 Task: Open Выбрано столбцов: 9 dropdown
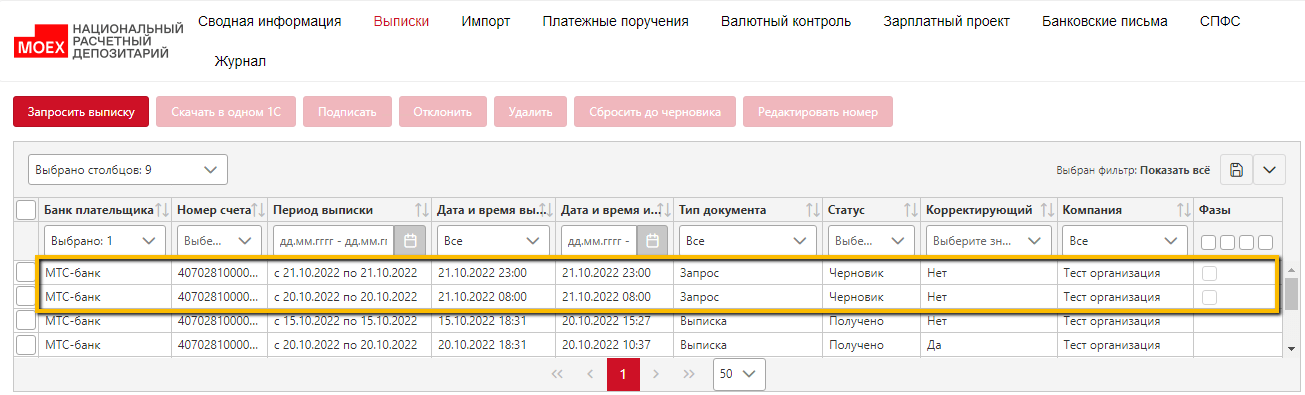click(x=128, y=170)
